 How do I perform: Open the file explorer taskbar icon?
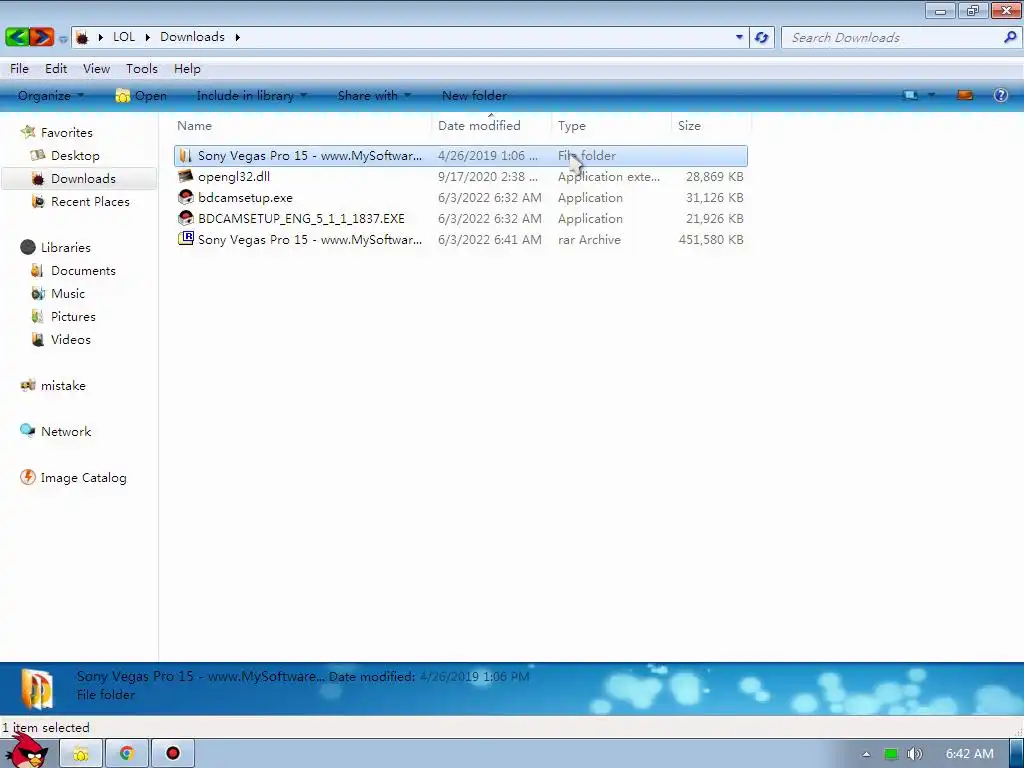[81, 754]
